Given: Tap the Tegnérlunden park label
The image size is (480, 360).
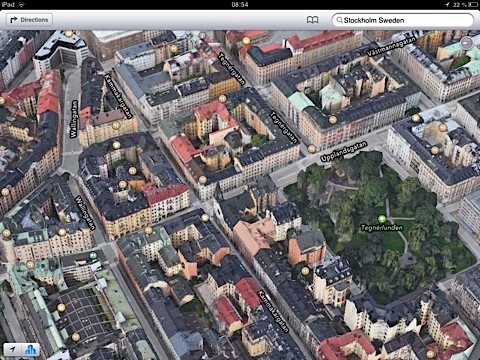Looking at the screenshot, I should pos(382,228).
